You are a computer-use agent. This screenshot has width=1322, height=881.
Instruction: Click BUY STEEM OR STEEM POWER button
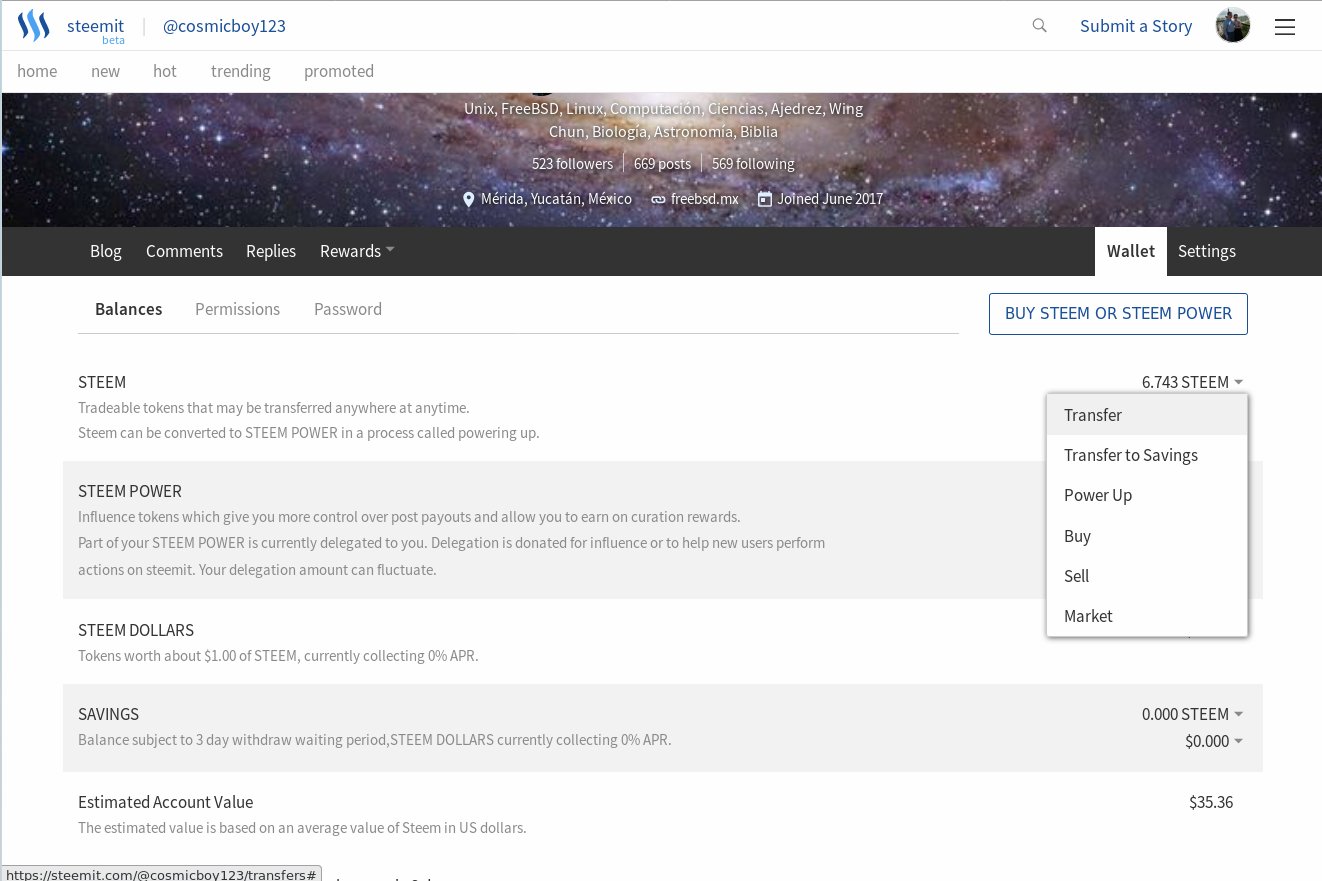pos(1118,313)
